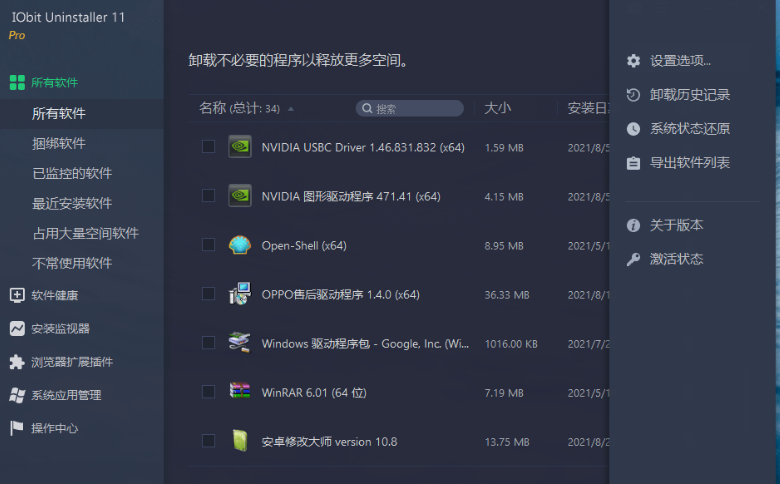The width and height of the screenshot is (780, 484).
Task: Click the 卸载历史记录 history icon
Action: 633,95
